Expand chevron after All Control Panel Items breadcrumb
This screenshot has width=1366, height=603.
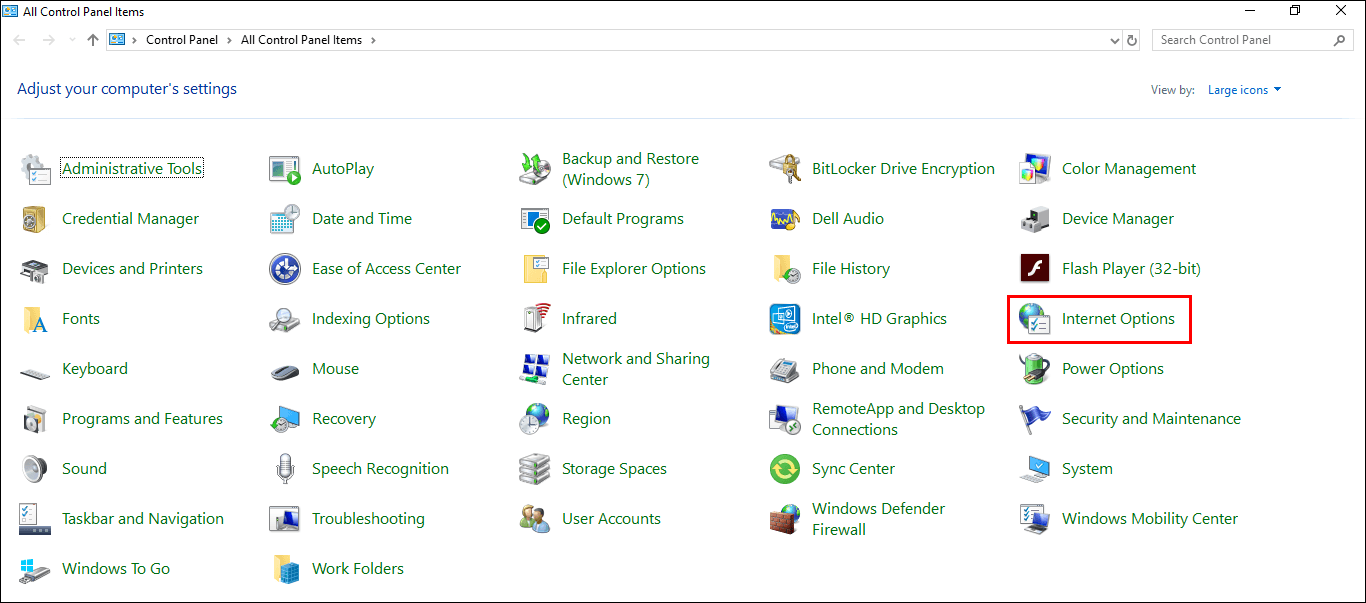tap(373, 40)
